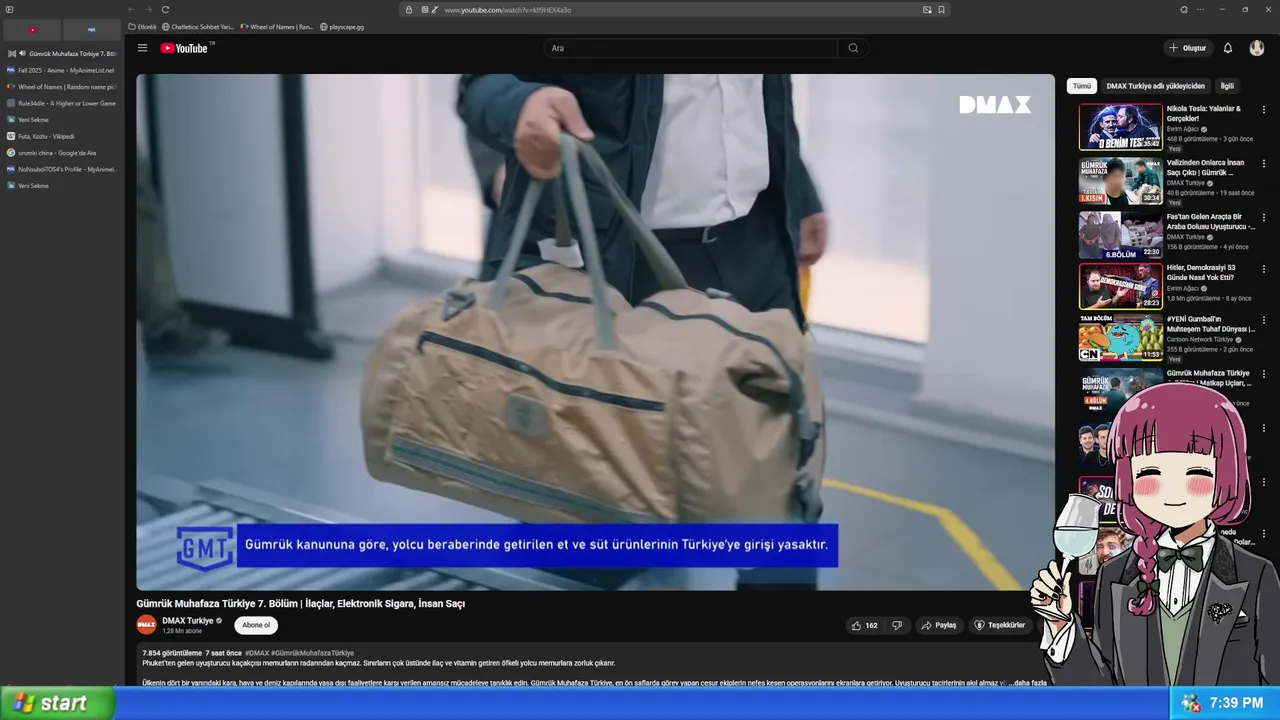Screen dimensions: 1280x720
Task: Open the browser three-dots menu
Action: (1199, 9)
